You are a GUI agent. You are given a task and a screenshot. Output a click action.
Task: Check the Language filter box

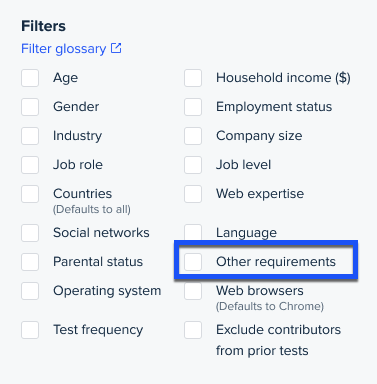tap(193, 232)
